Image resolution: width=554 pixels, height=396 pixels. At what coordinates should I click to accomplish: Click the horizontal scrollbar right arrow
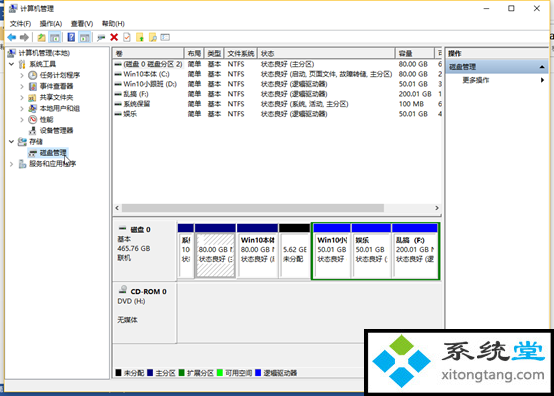(x=437, y=208)
